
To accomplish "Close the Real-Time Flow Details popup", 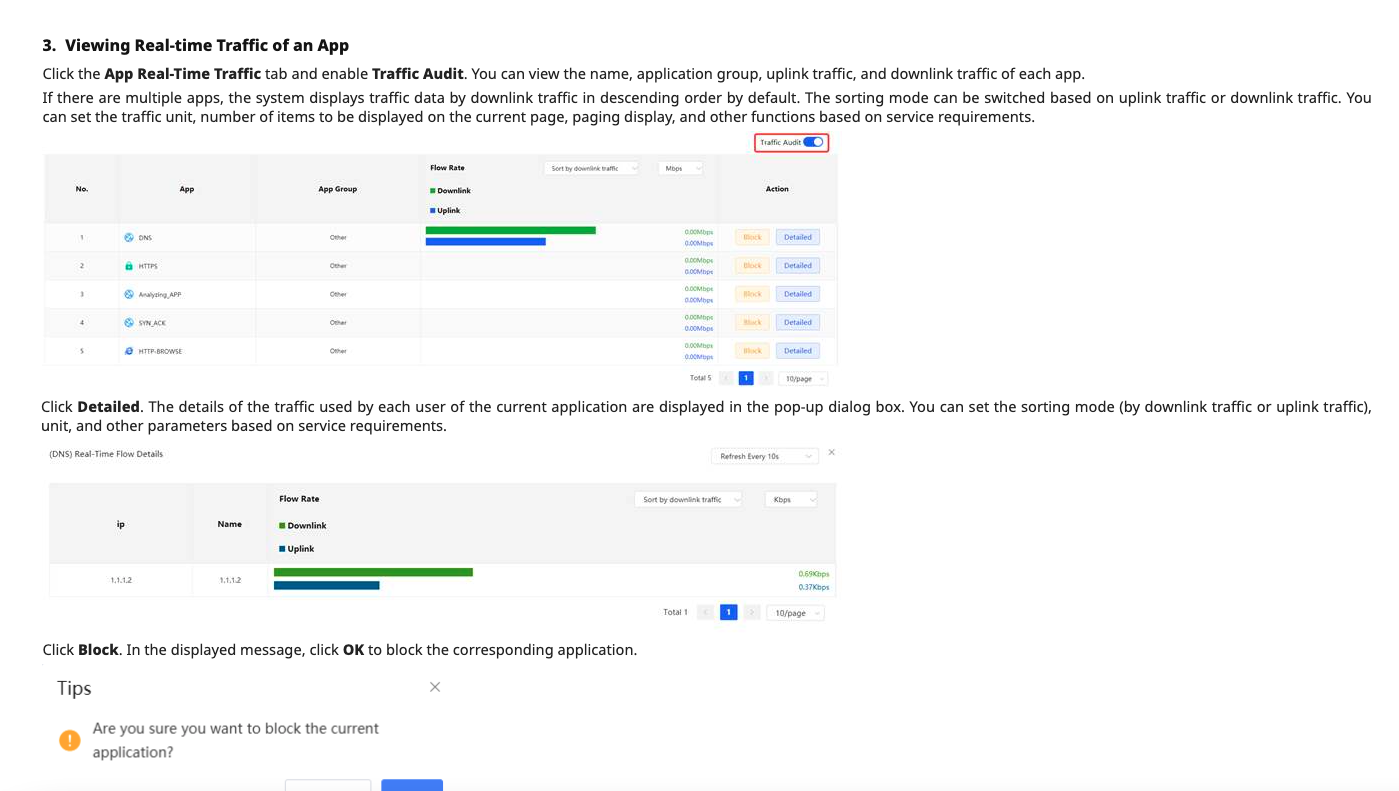I will (832, 453).
